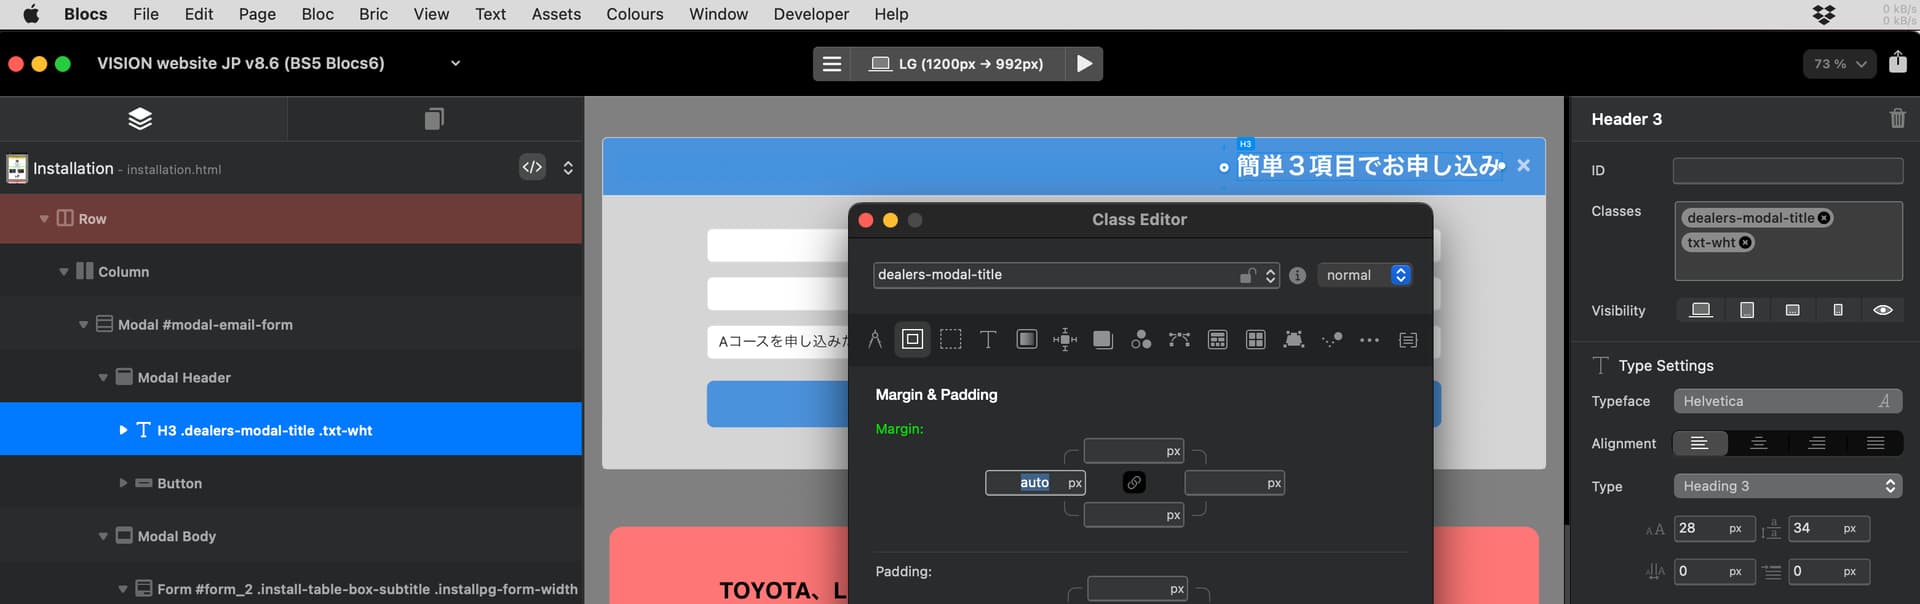Image resolution: width=1920 pixels, height=604 pixels.
Task: Open the Page Manager icon in sidebar
Action: pos(433,119)
